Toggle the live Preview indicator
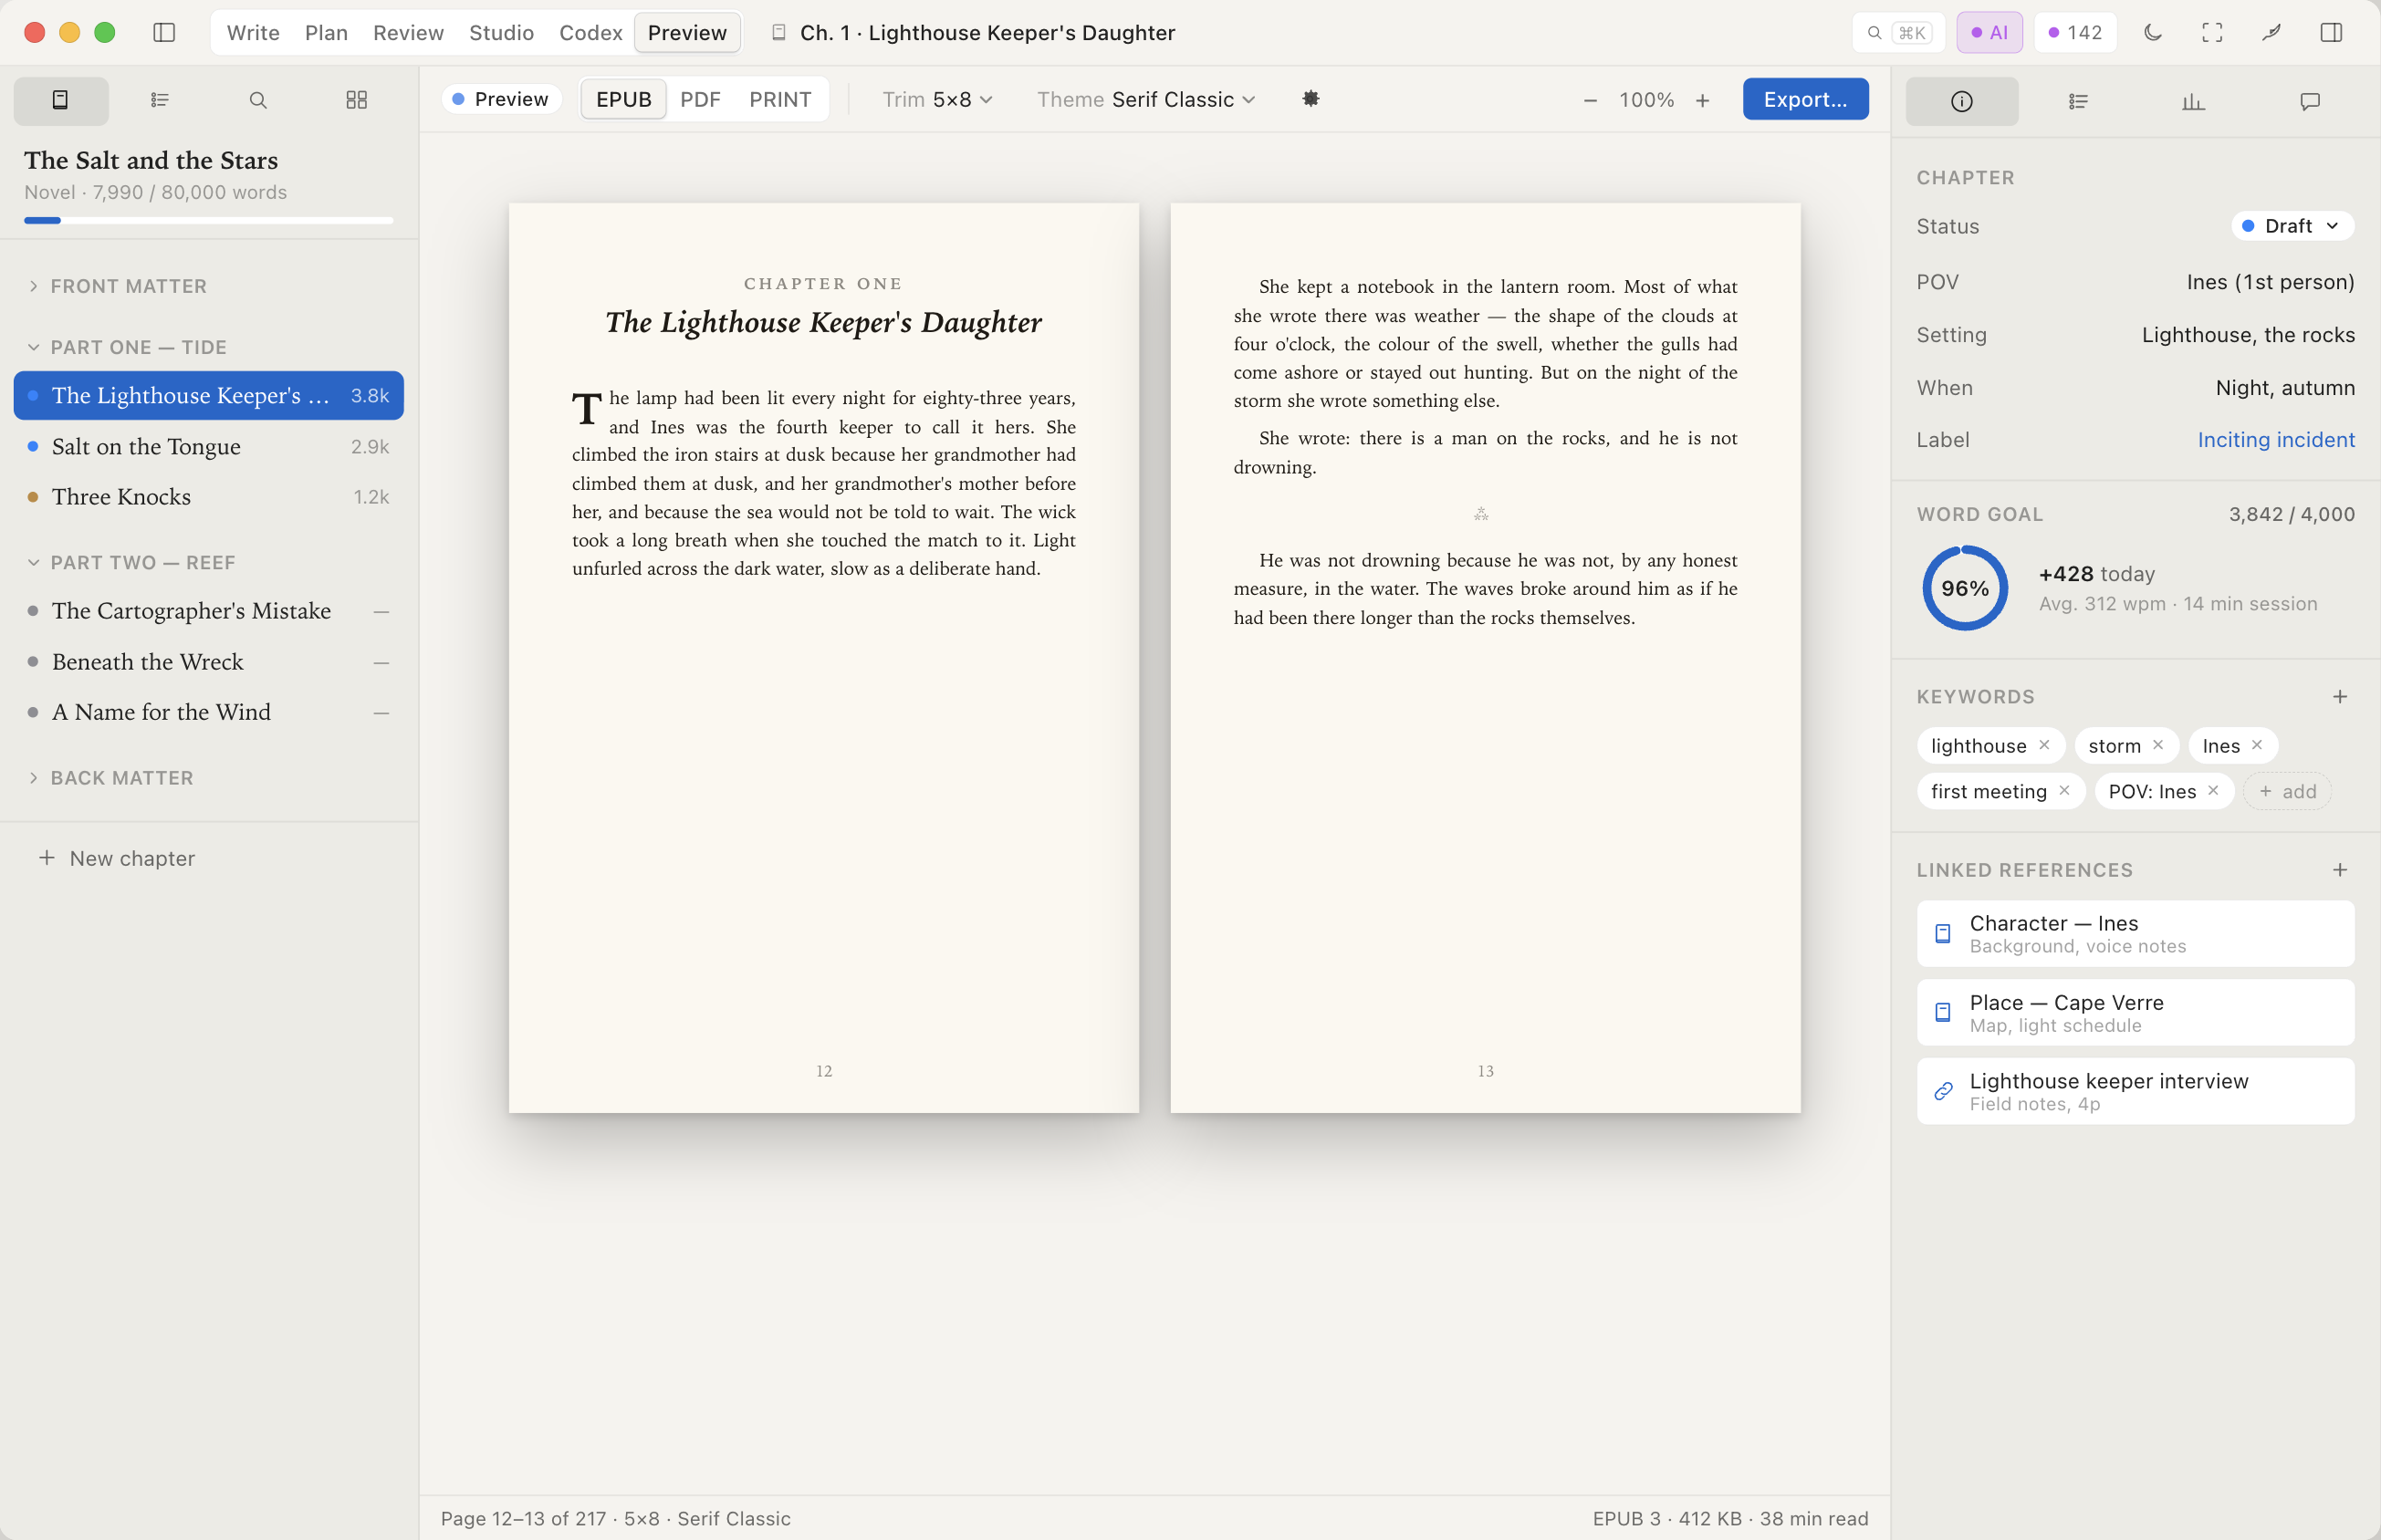Screen dimensions: 2381x1540 point(502,99)
